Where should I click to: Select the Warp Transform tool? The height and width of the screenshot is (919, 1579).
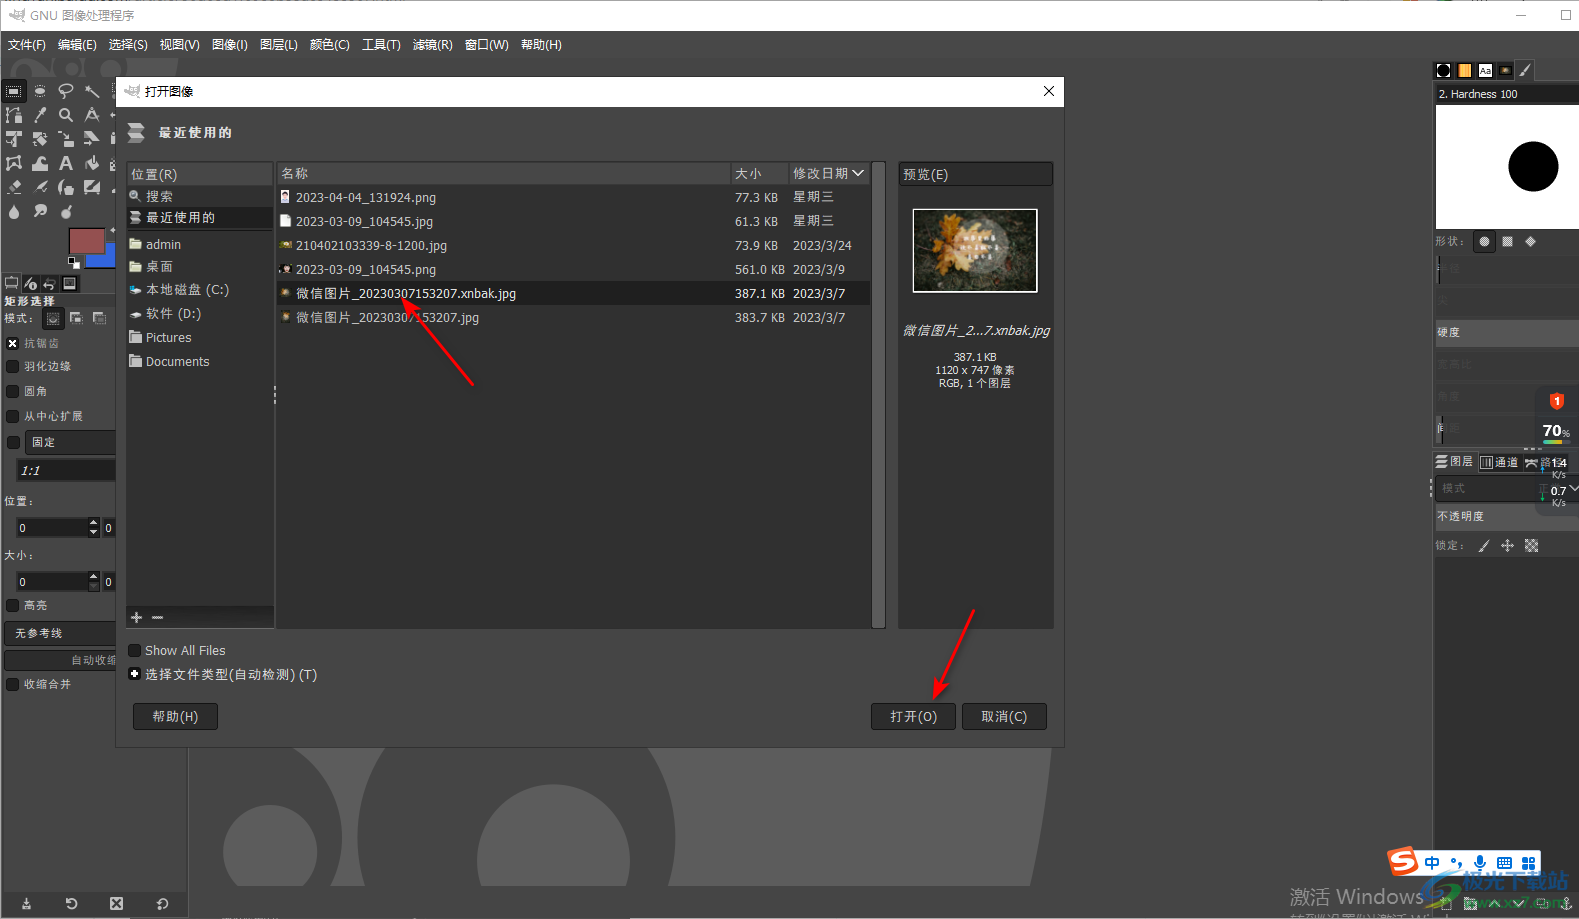[x=40, y=163]
